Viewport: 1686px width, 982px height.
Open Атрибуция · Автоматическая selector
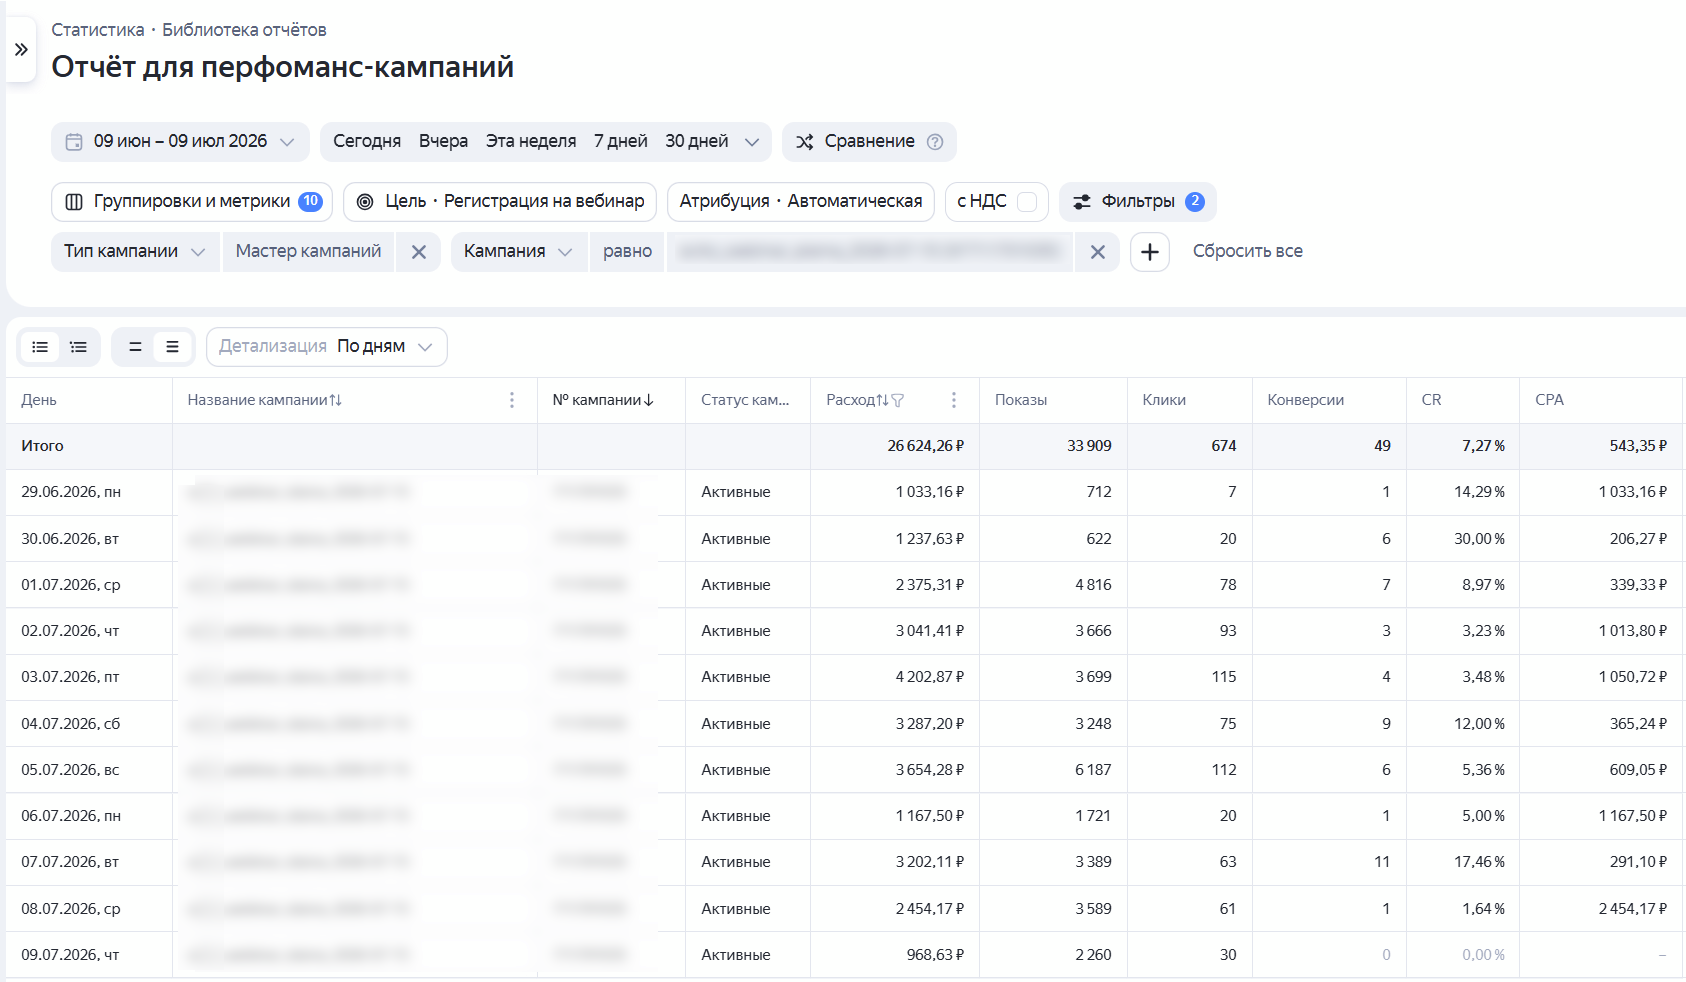click(x=801, y=201)
